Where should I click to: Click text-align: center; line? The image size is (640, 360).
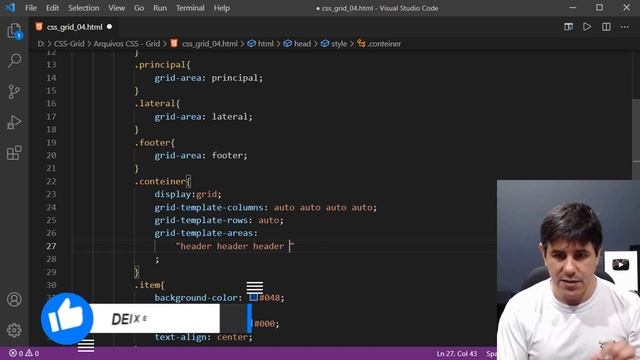pos(203,337)
